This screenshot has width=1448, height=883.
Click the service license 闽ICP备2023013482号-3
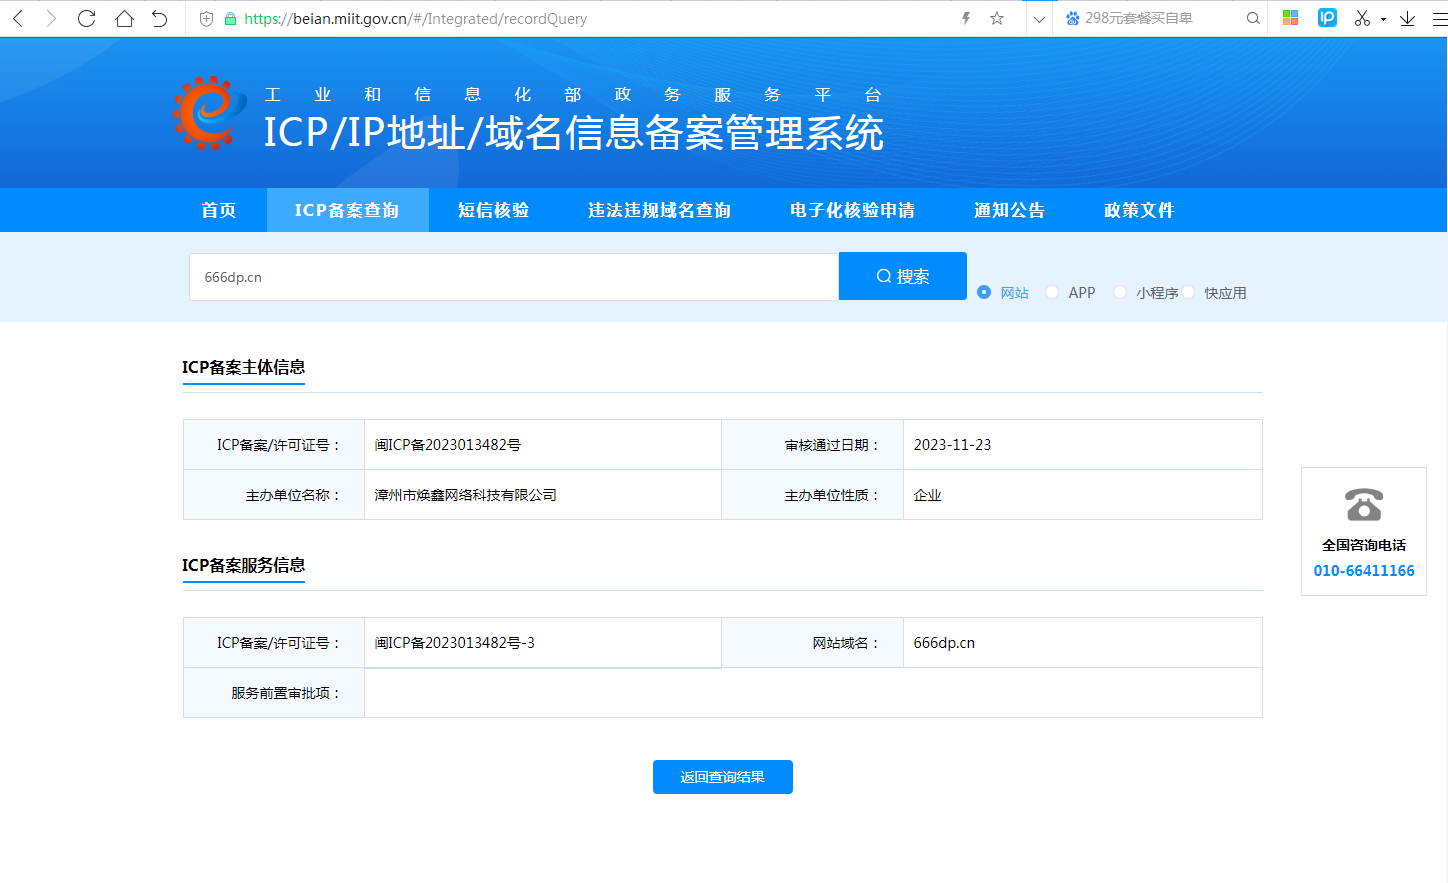click(454, 643)
